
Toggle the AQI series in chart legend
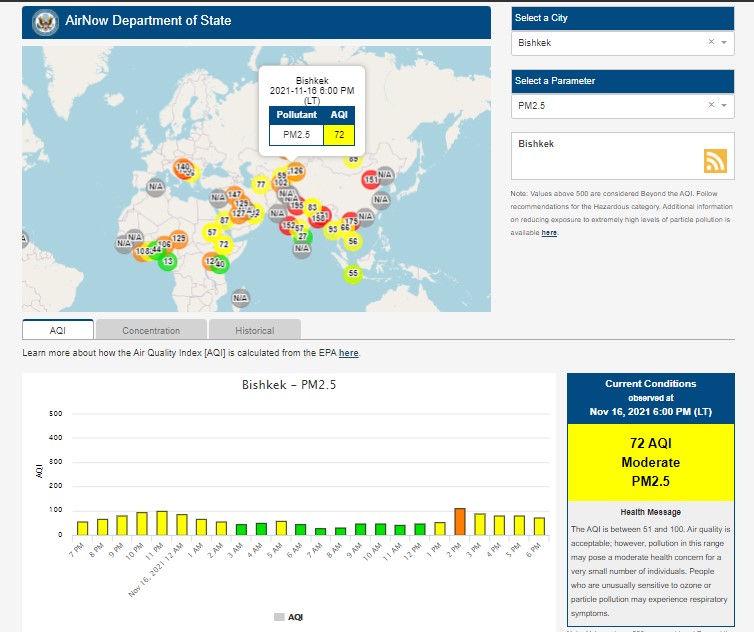288,617
